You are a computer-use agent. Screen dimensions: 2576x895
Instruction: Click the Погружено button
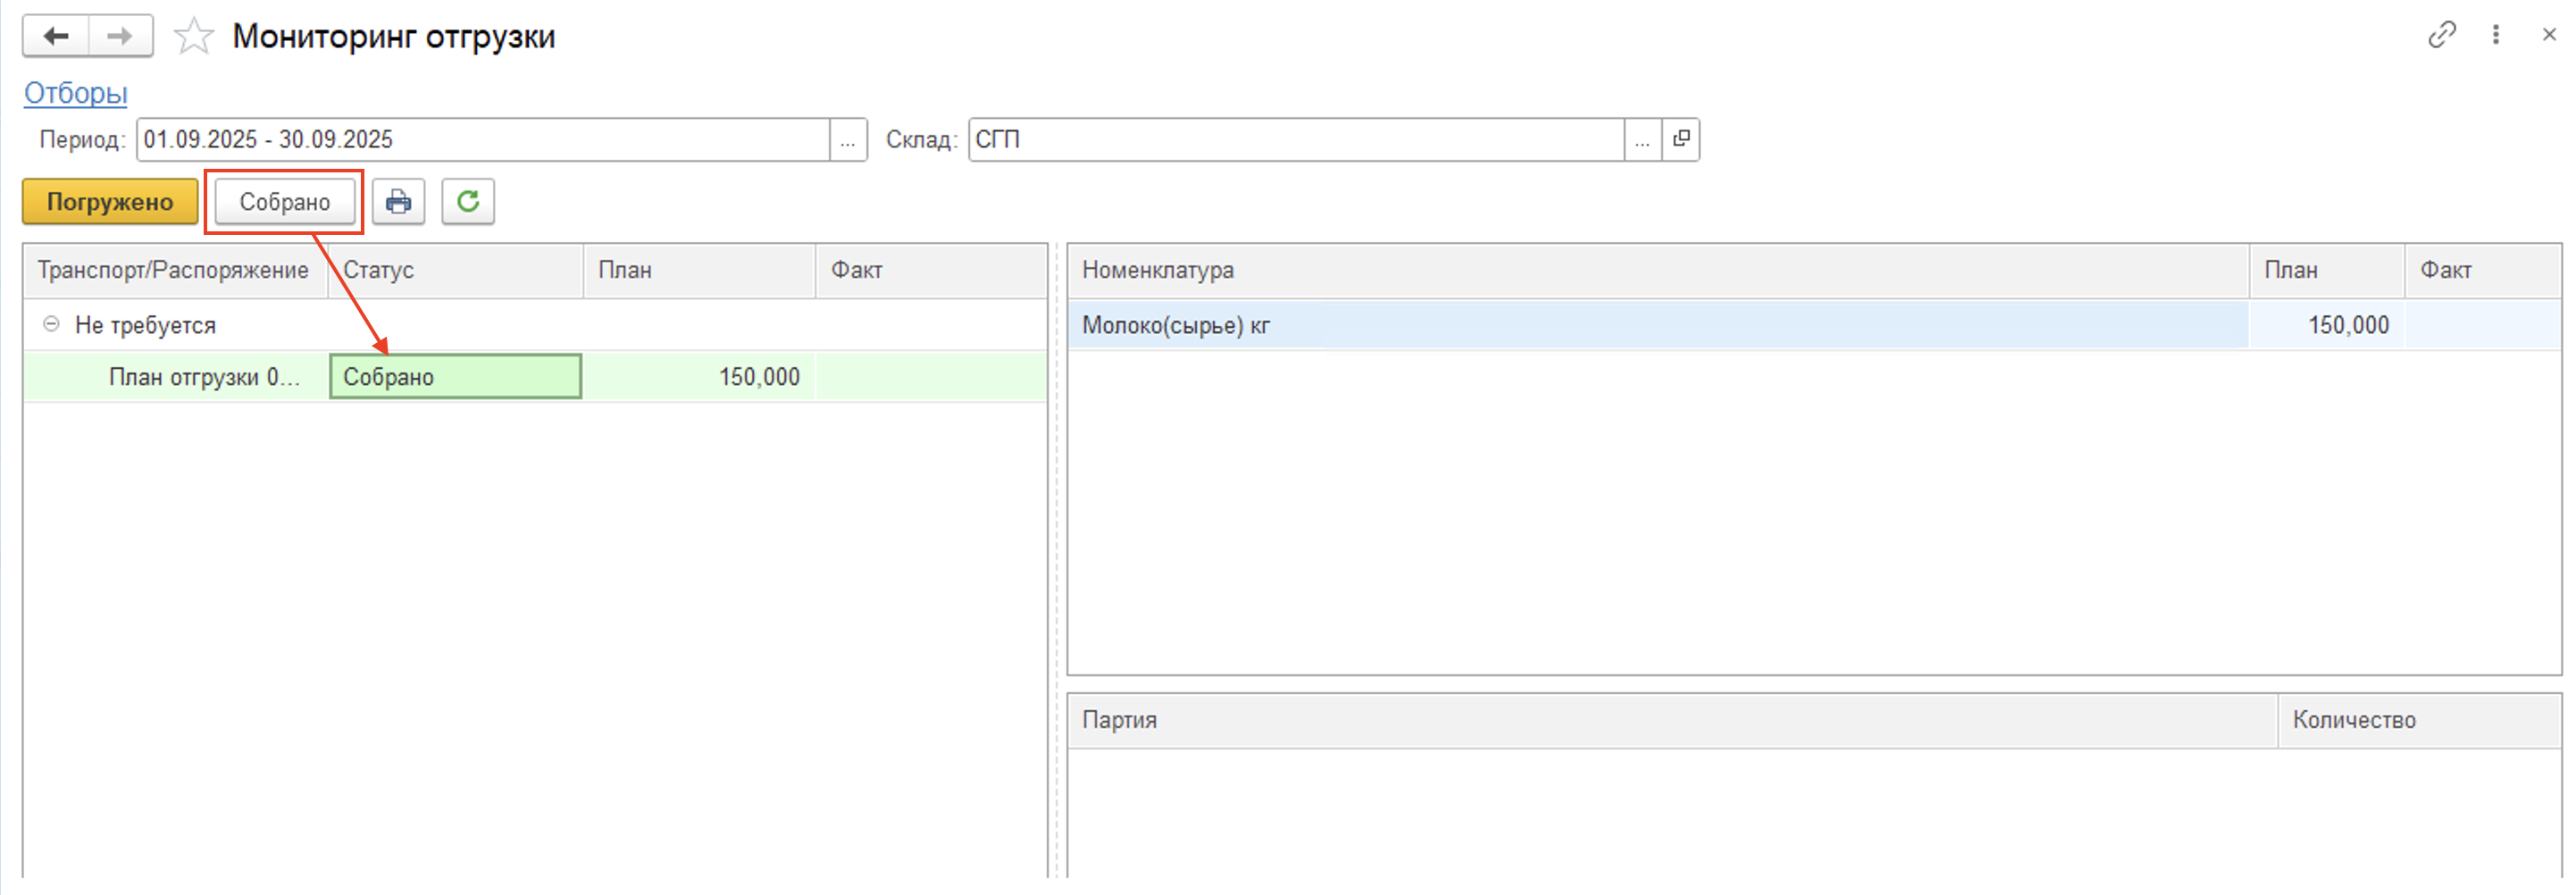[x=110, y=202]
